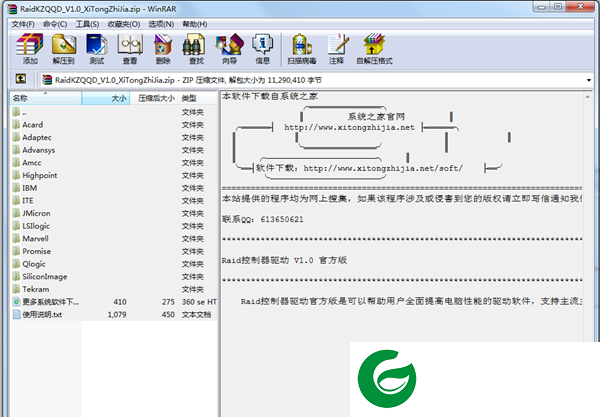Click comment panel scrollbar up arrow
This screenshot has width=600, height=417.
pyautogui.click(x=587, y=97)
